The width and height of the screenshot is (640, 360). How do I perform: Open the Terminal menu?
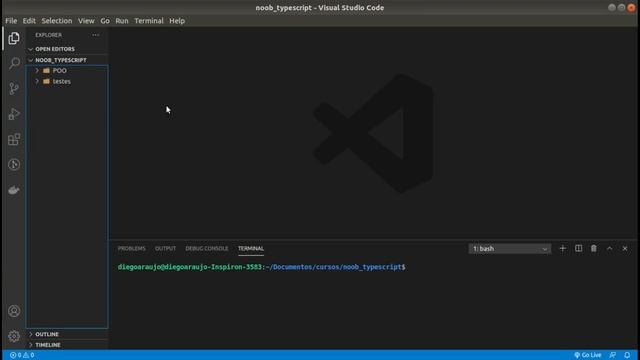click(149, 21)
